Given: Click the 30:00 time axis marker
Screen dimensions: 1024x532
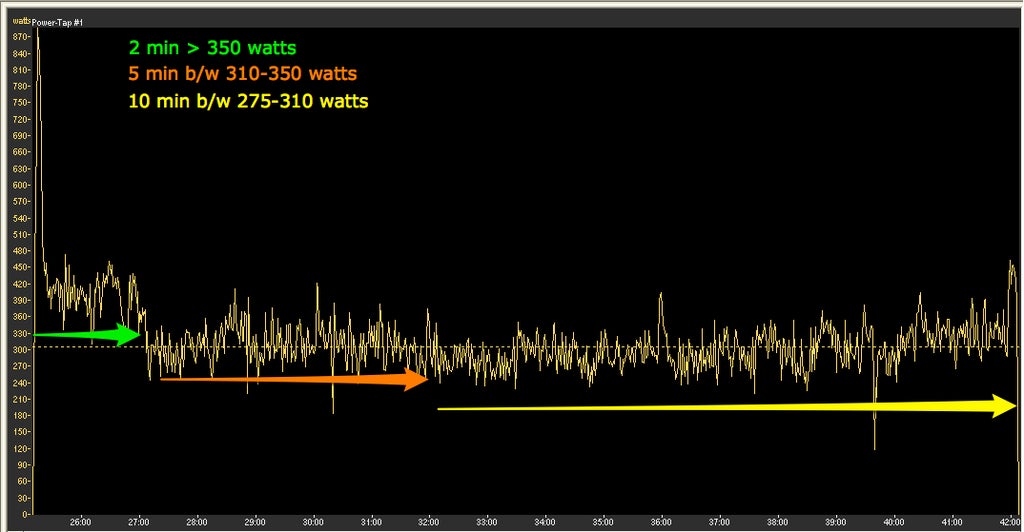Looking at the screenshot, I should [x=313, y=521].
